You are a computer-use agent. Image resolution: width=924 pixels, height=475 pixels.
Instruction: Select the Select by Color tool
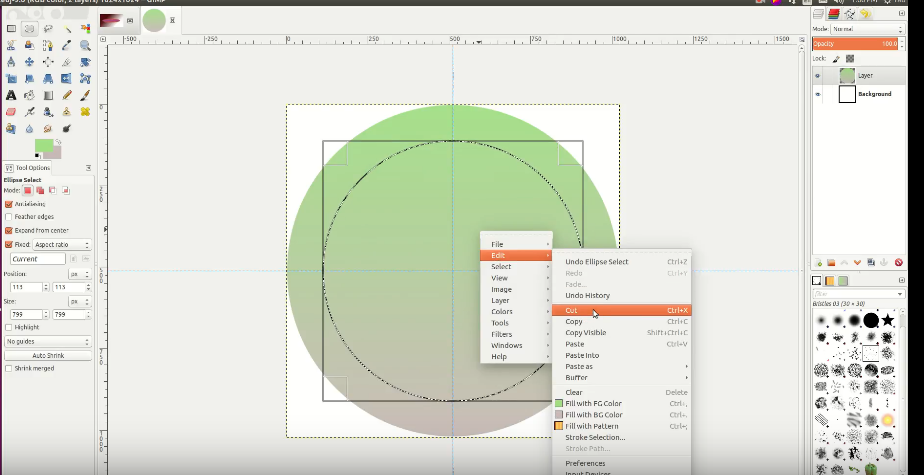pos(85,28)
